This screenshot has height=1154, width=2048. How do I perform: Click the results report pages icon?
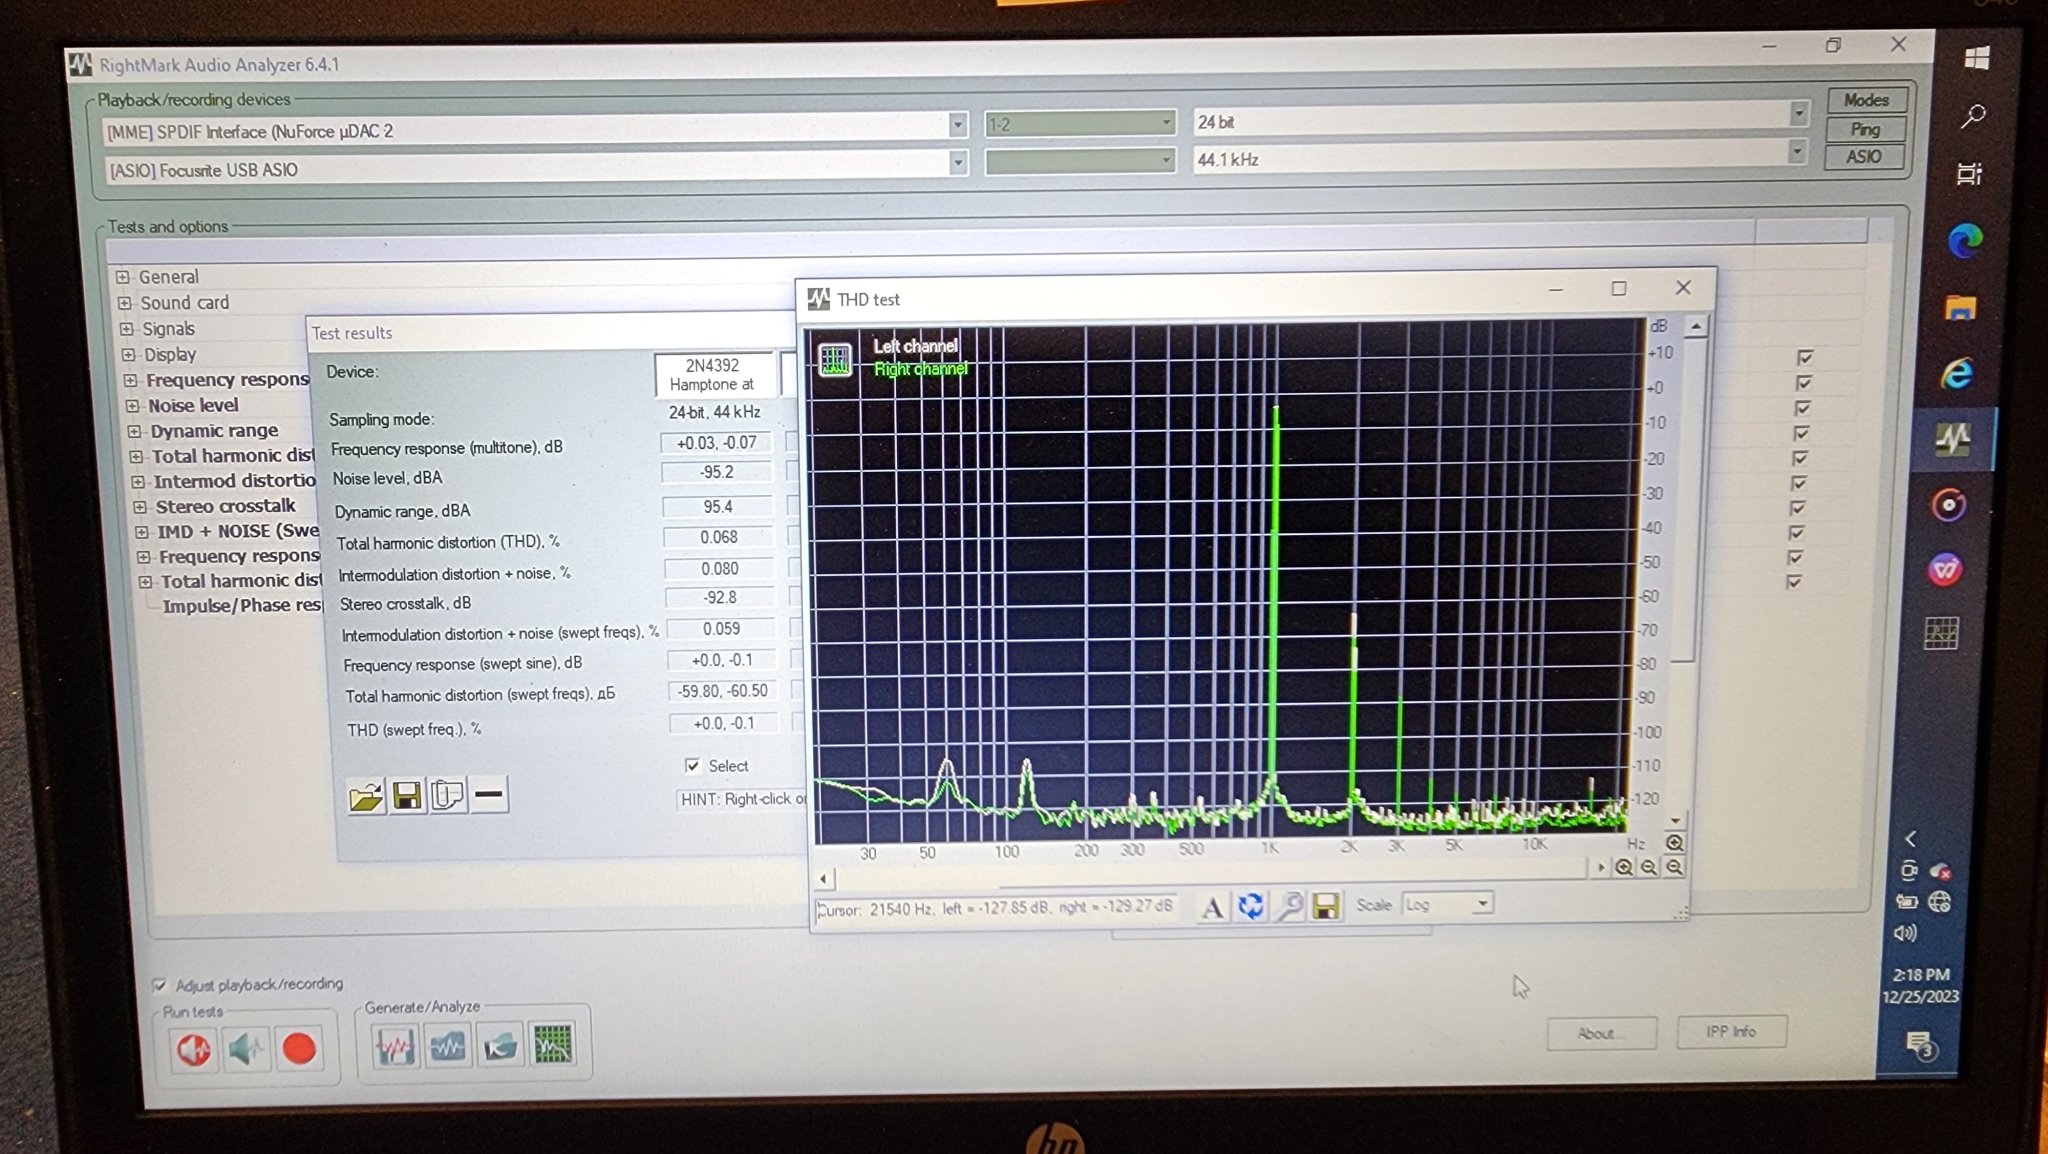tap(448, 796)
